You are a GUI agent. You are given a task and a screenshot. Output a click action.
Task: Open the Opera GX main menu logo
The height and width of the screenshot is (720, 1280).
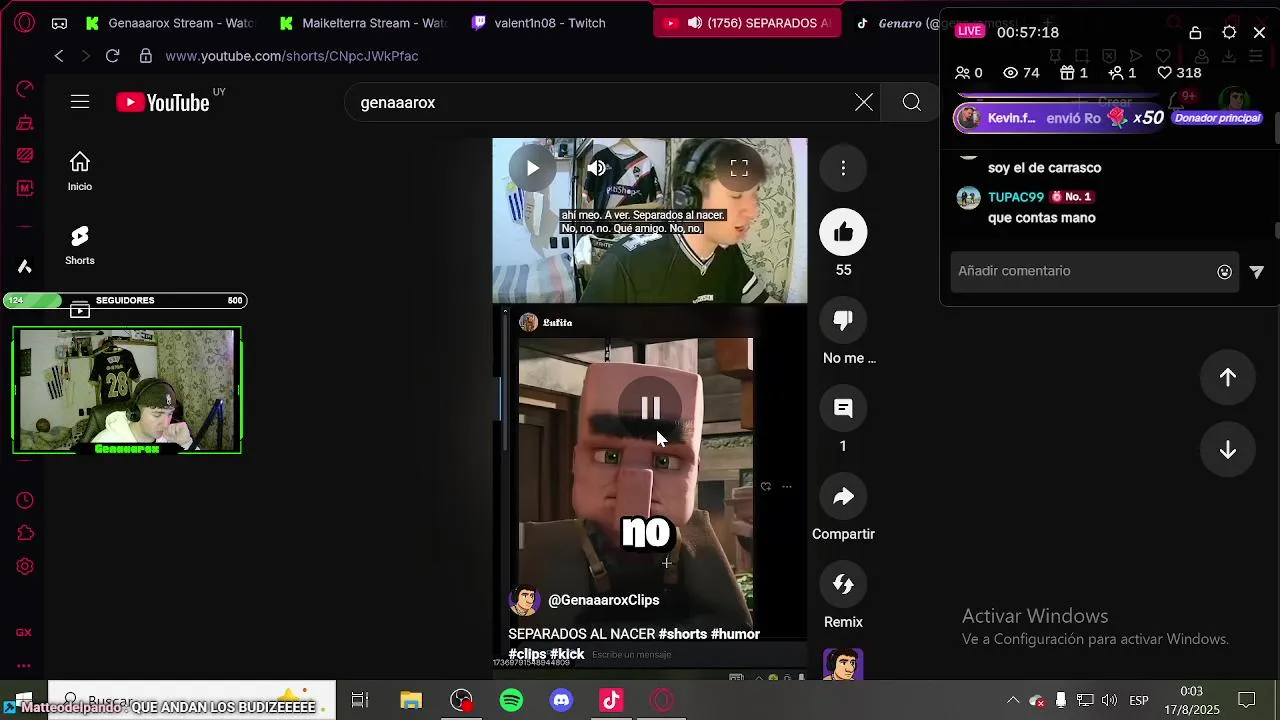[x=25, y=22]
